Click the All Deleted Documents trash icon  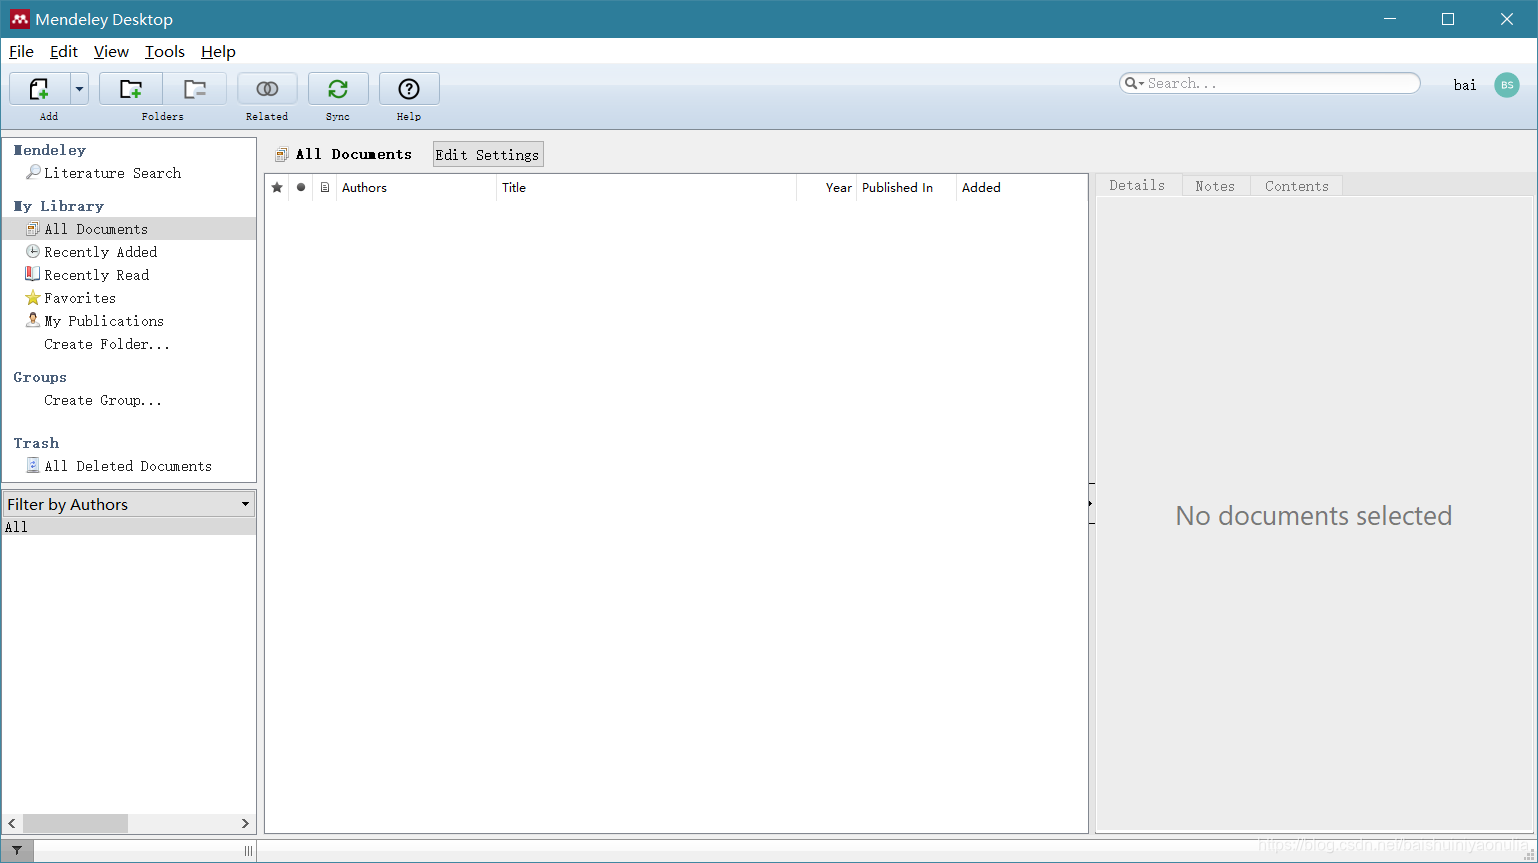click(x=33, y=465)
